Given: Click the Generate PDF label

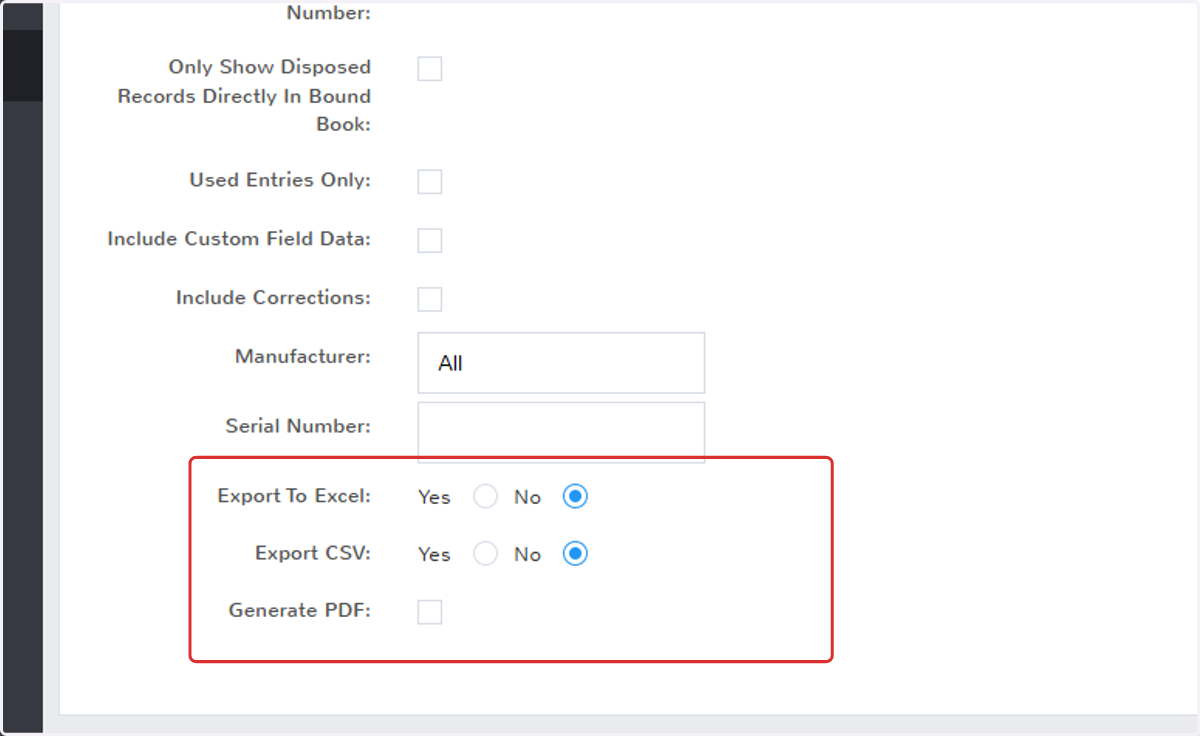Looking at the screenshot, I should click(x=300, y=610).
